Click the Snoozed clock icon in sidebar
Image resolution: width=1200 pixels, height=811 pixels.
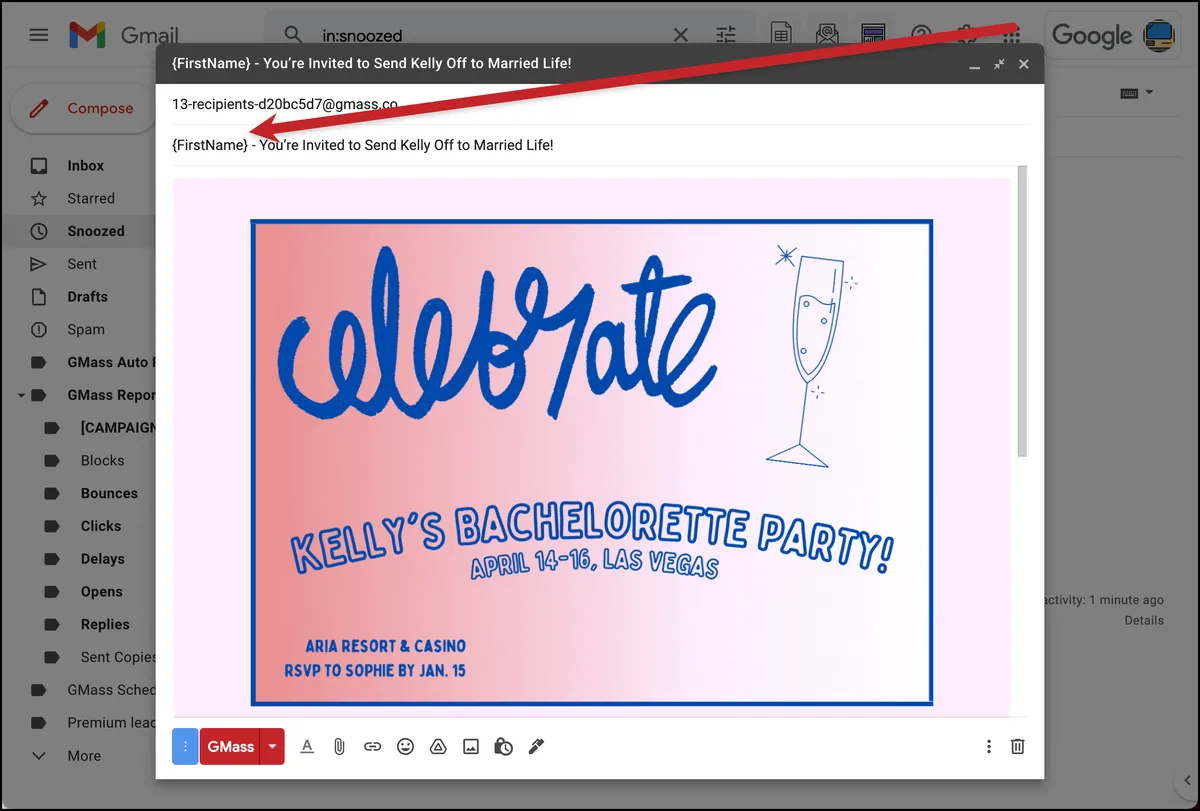(x=39, y=231)
